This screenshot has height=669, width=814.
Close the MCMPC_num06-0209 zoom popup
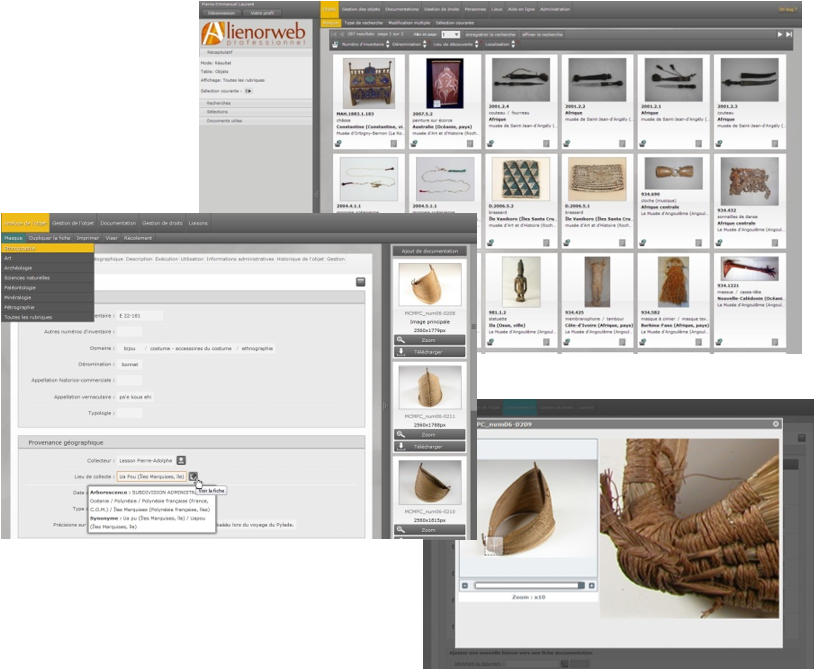[775, 423]
